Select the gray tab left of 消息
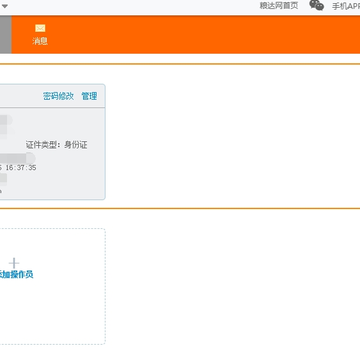This screenshot has width=360, height=360. pyautogui.click(x=5, y=34)
